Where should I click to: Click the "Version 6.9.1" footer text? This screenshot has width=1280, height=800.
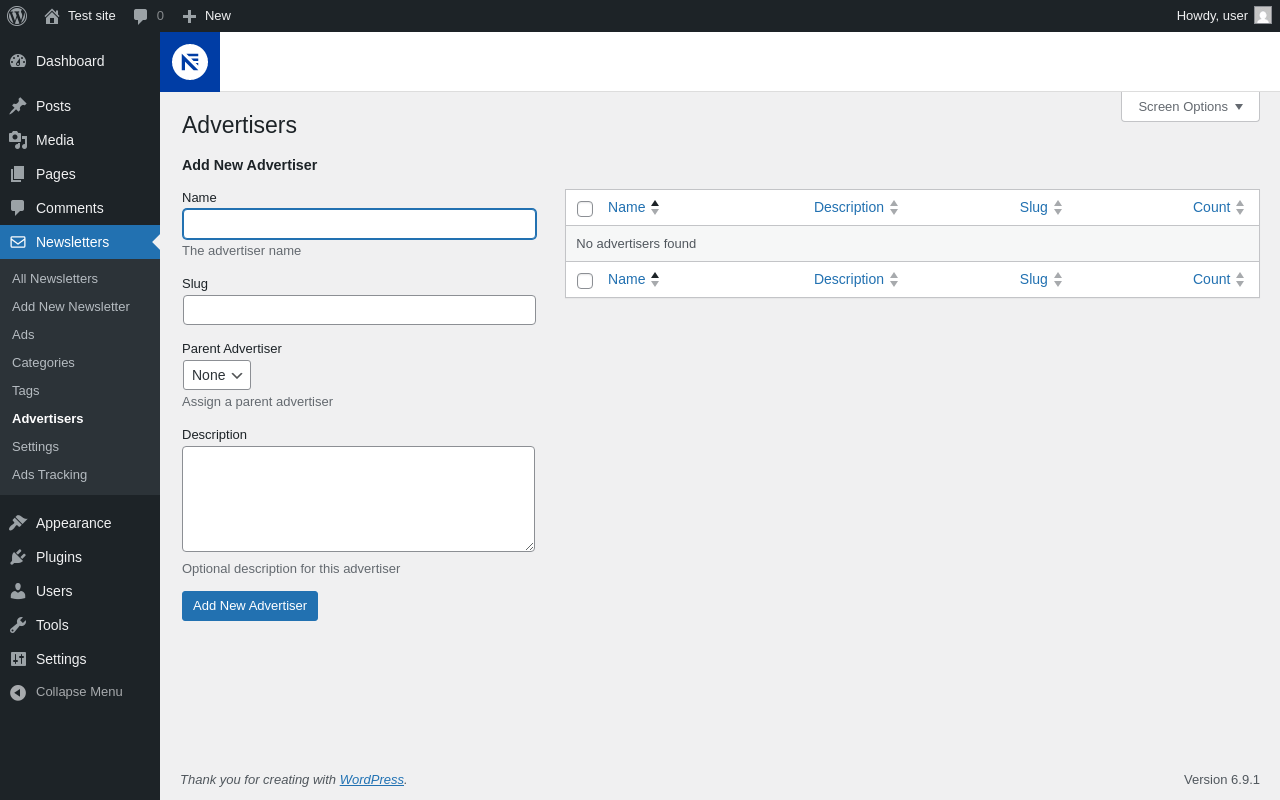pyautogui.click(x=1222, y=780)
